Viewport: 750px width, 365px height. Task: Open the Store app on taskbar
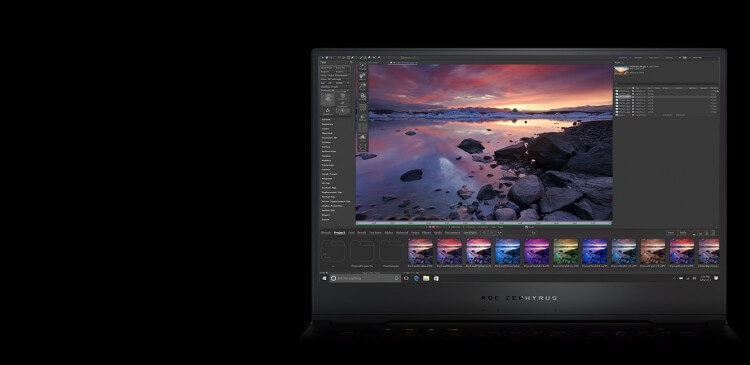(x=436, y=278)
